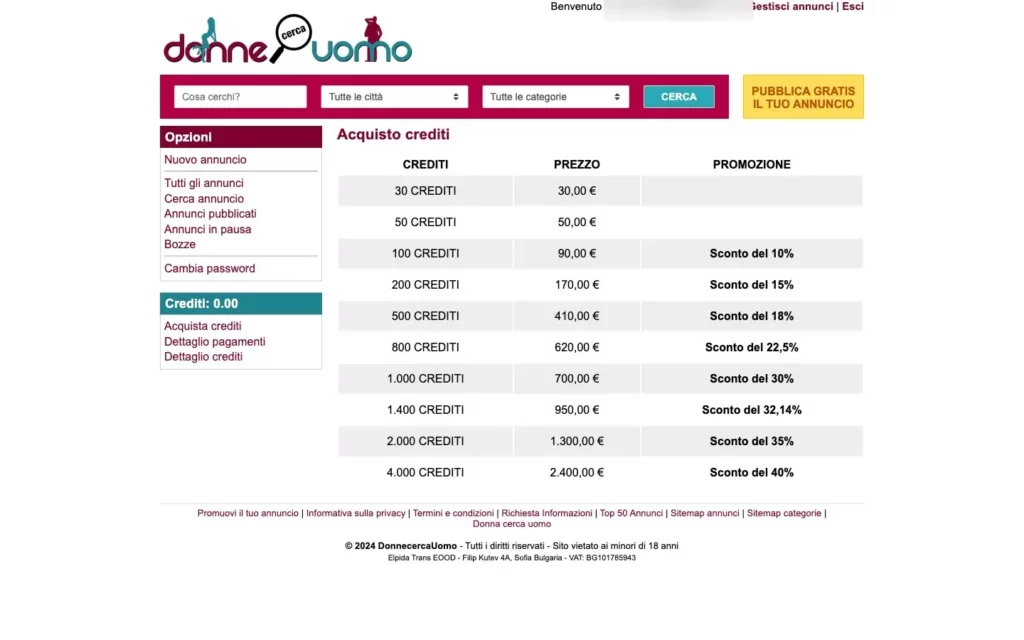Image resolution: width=1024 pixels, height=640 pixels.
Task: Select the 4.000 CREDITI package
Action: (425, 473)
